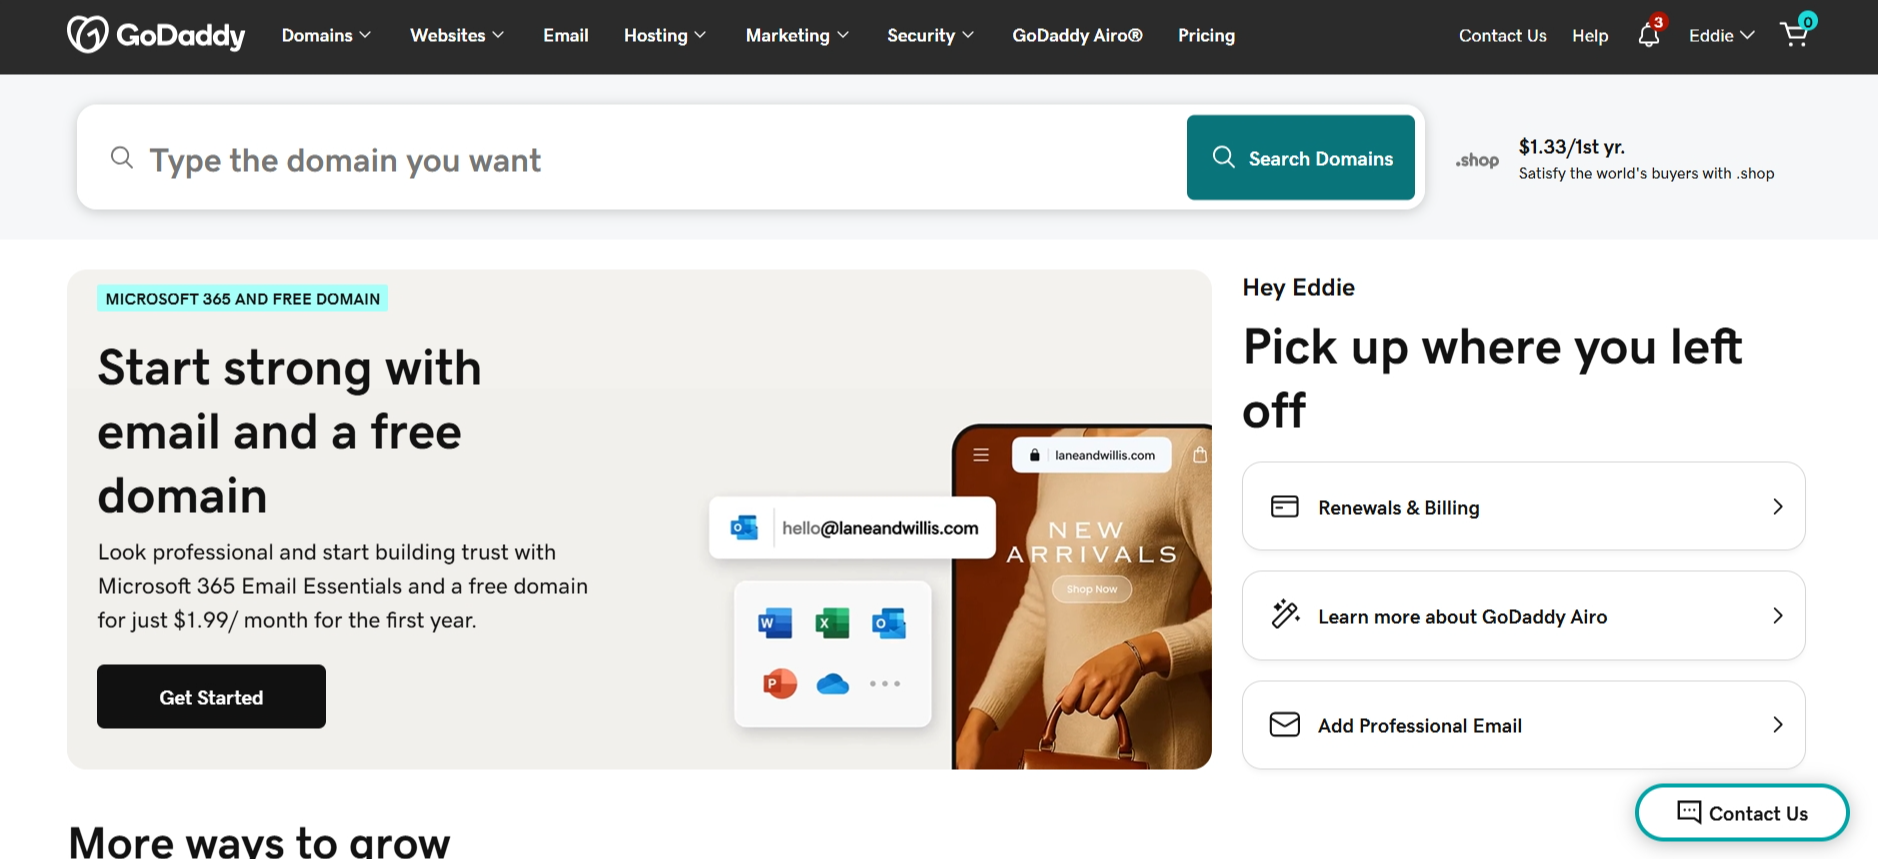Image resolution: width=1878 pixels, height=859 pixels.
Task: Click the laneandwillis.com phone mockup image
Action: [1082, 597]
